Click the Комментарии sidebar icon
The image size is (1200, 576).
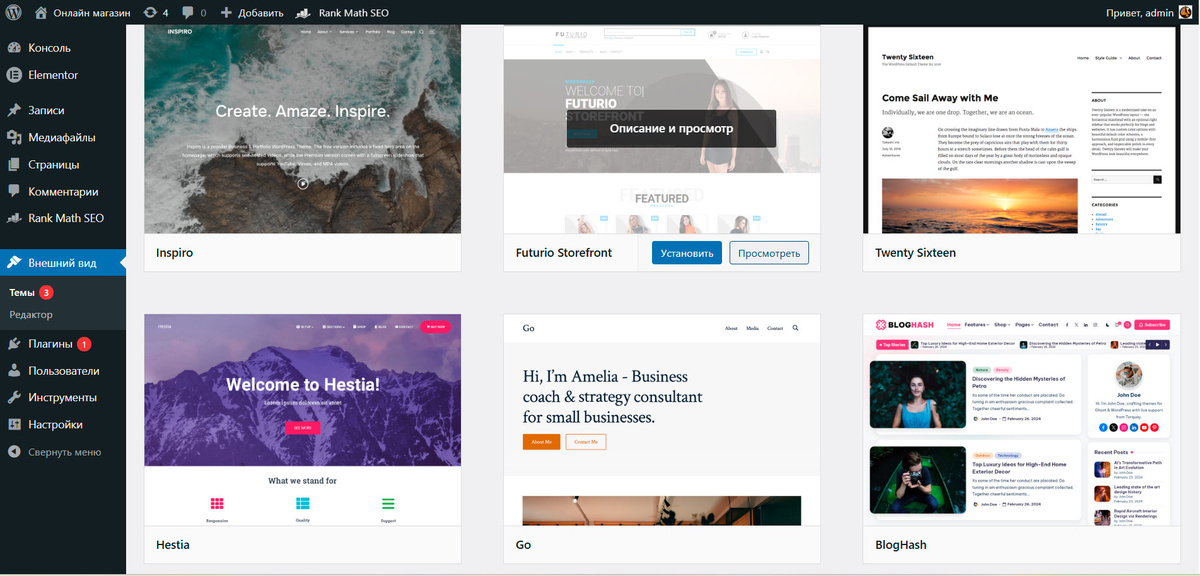point(14,192)
